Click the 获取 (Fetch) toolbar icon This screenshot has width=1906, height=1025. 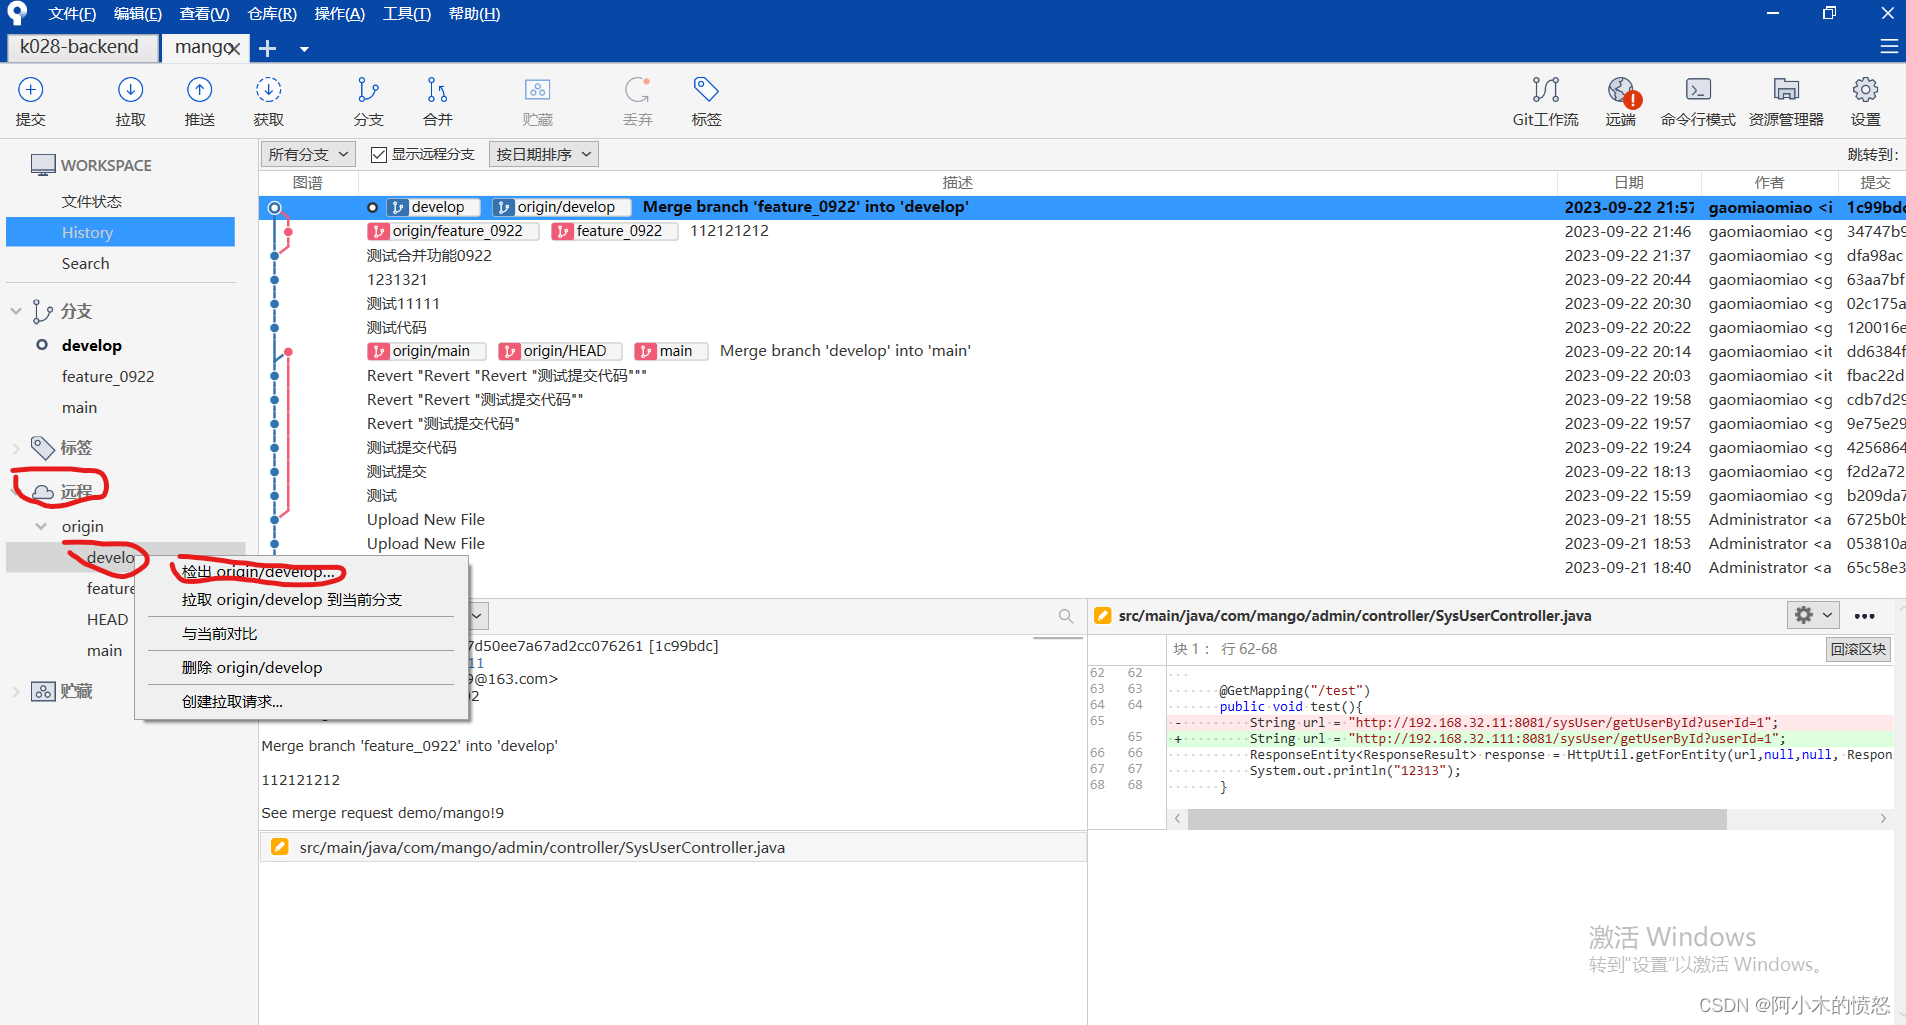click(x=268, y=101)
